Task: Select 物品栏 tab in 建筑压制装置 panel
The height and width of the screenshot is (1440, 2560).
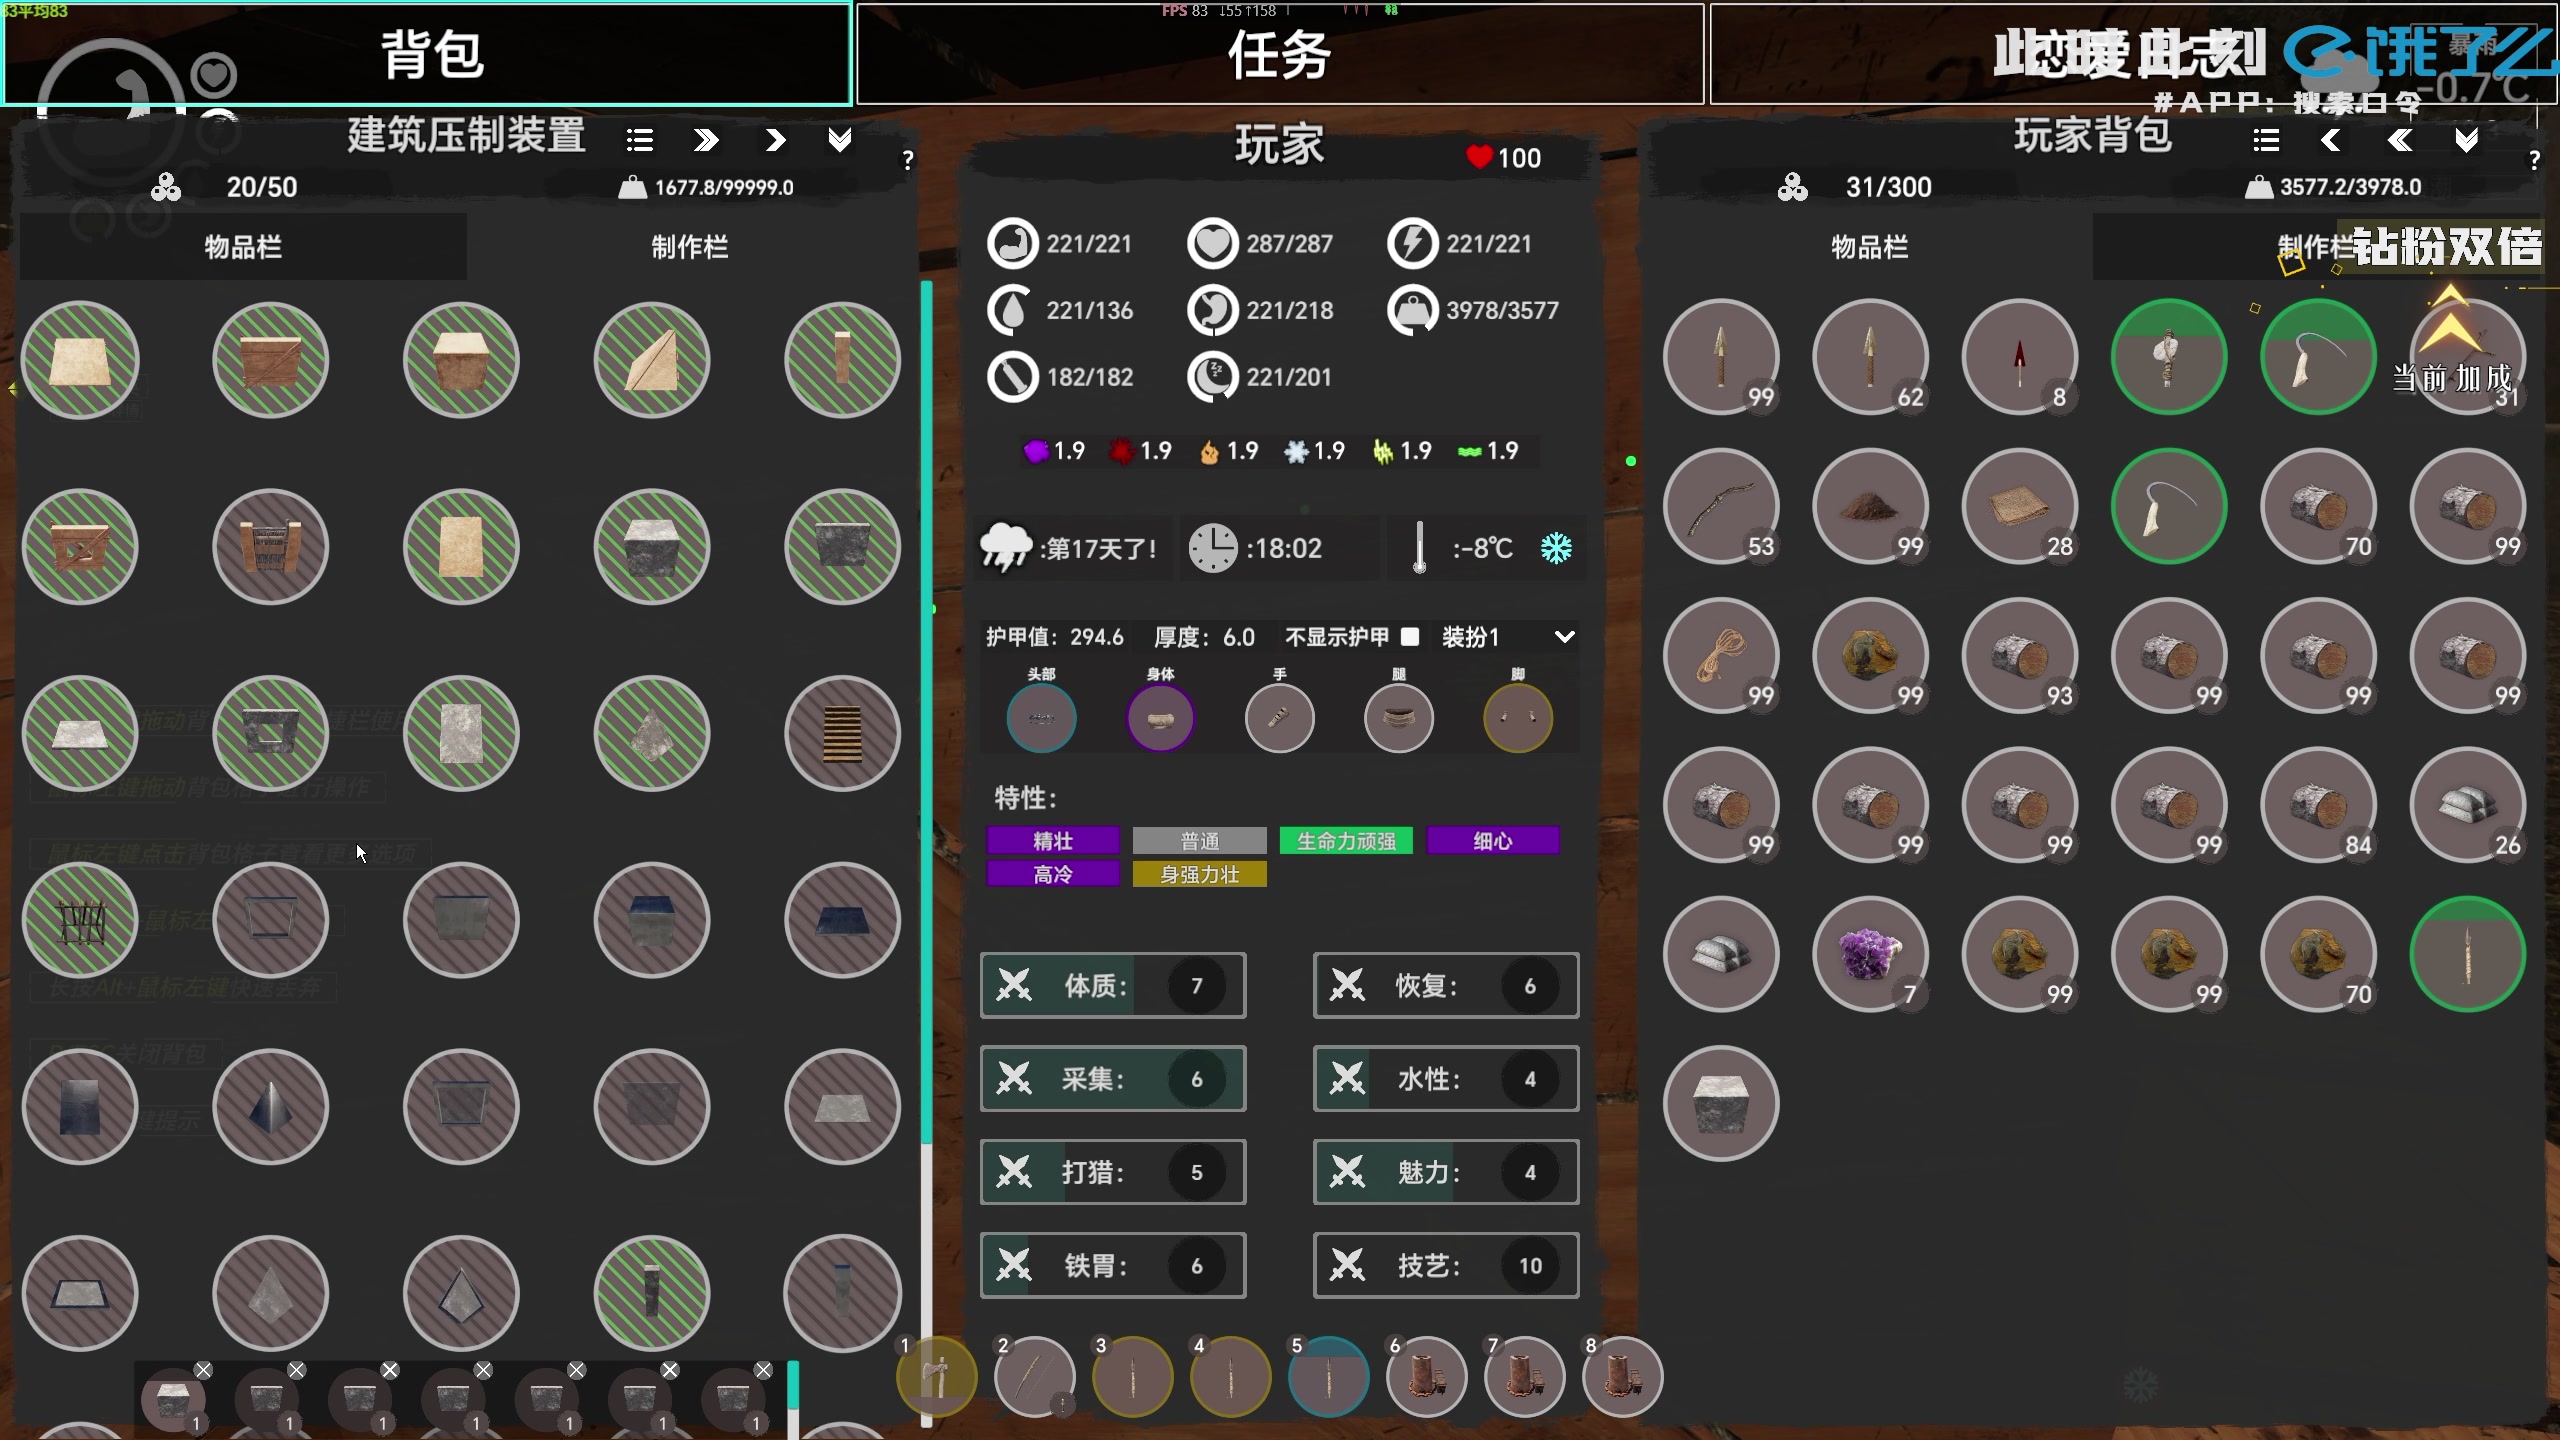Action: [243, 247]
